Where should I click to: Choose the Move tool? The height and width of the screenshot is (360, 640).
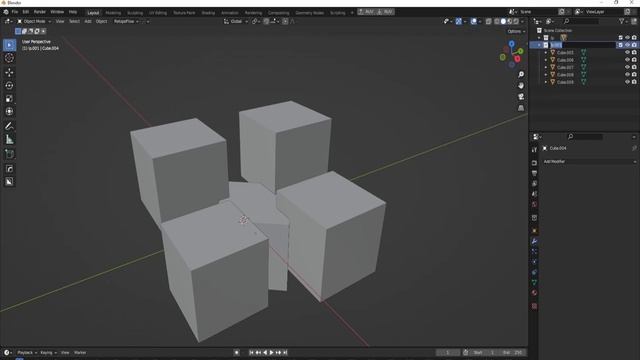(x=9, y=72)
